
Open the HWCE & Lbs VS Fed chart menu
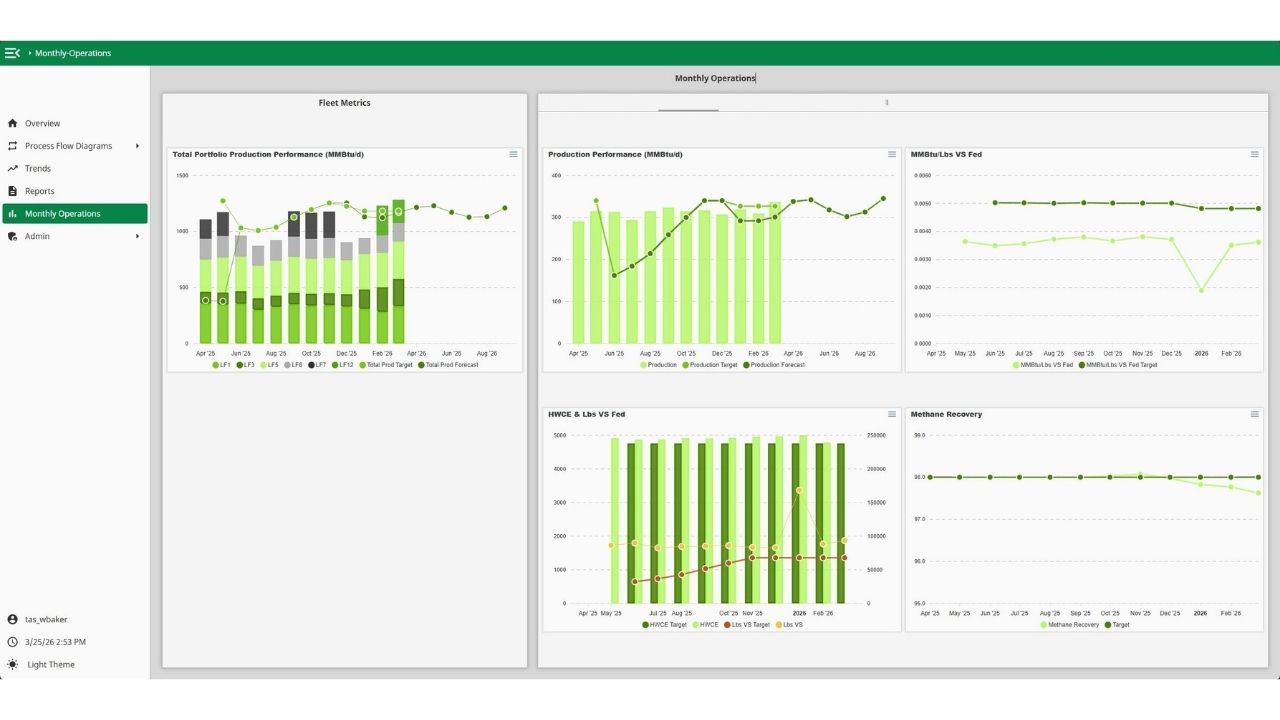(x=892, y=414)
